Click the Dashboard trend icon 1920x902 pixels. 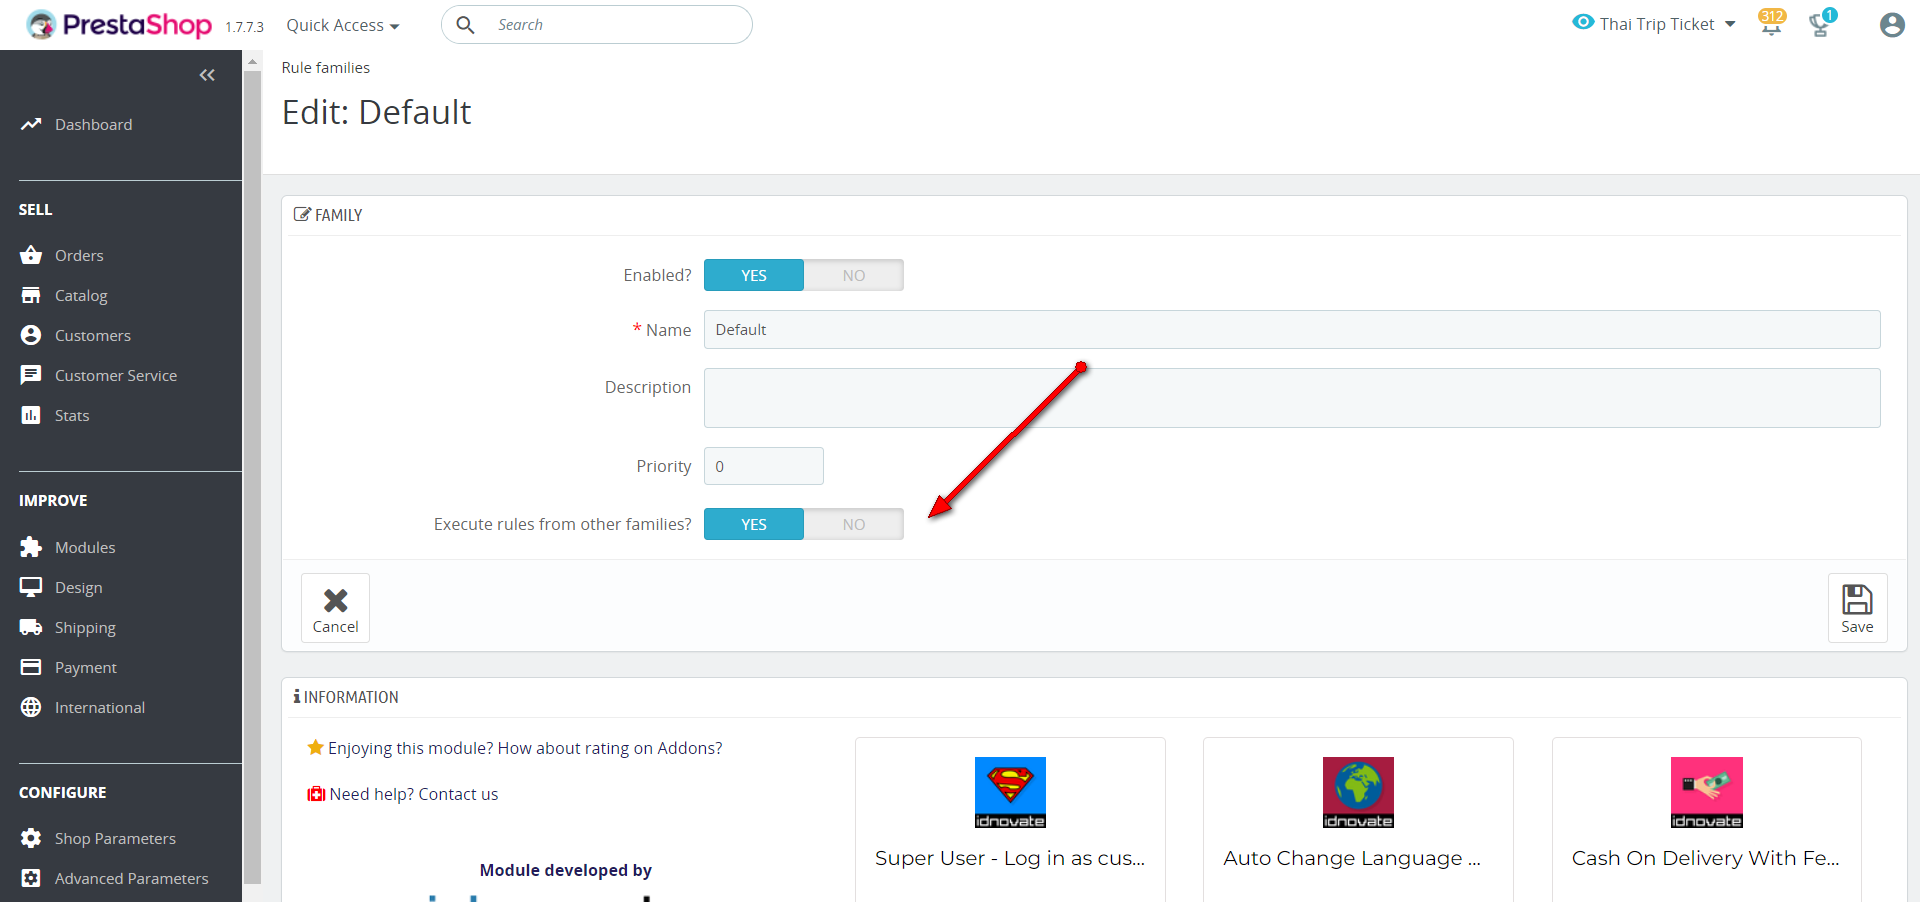tap(31, 124)
